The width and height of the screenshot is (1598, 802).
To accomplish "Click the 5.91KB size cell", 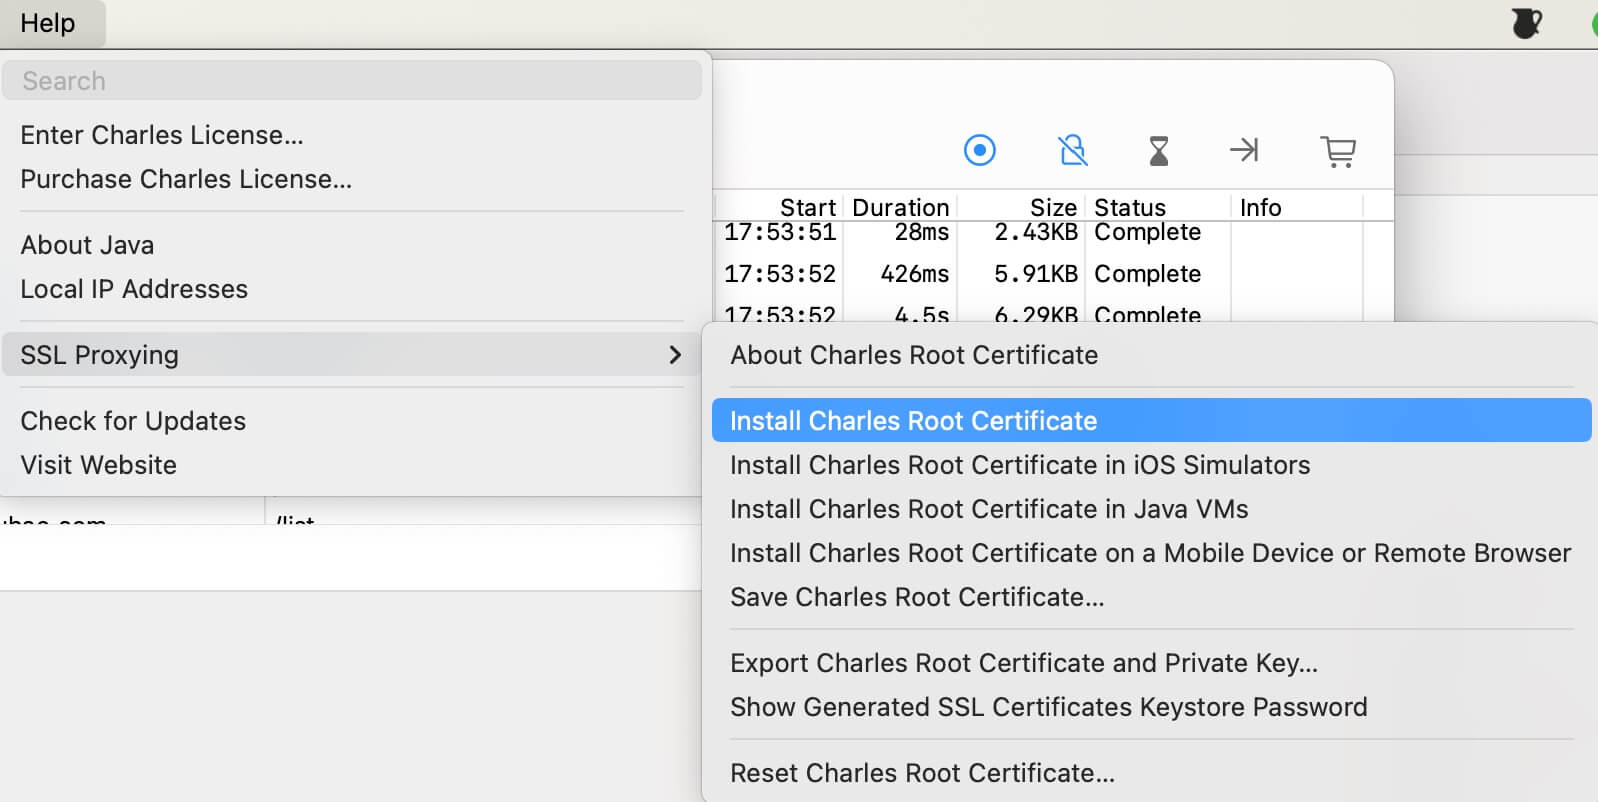I will coord(1036,274).
